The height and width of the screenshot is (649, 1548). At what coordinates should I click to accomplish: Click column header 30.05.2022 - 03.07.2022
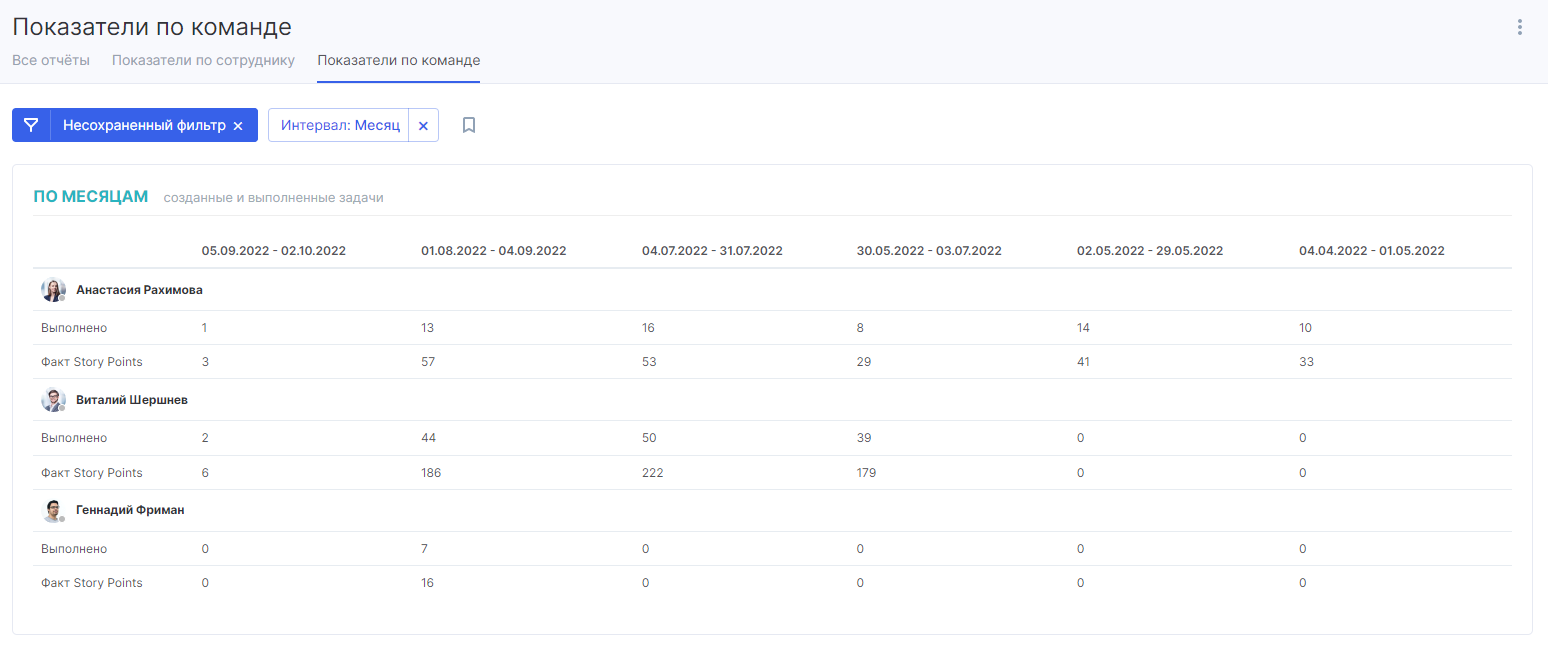click(929, 251)
